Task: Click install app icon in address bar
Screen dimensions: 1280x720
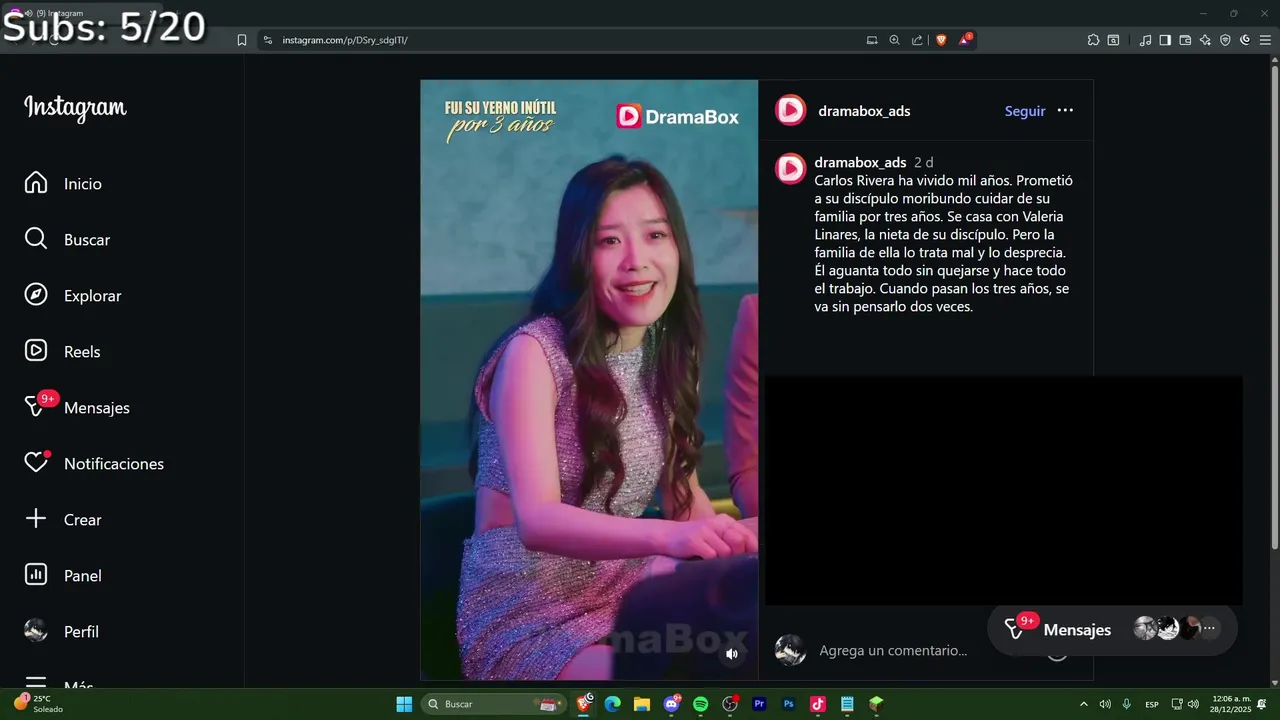Action: pos(872,40)
